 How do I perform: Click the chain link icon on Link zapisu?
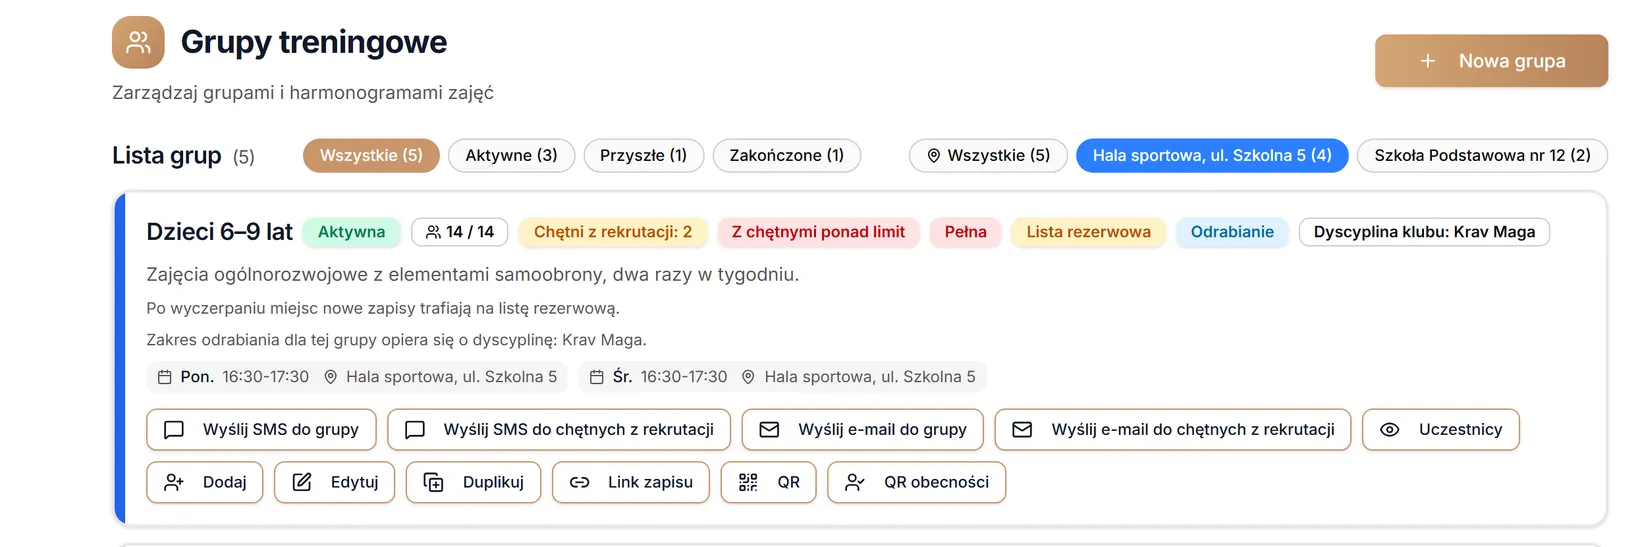(579, 482)
